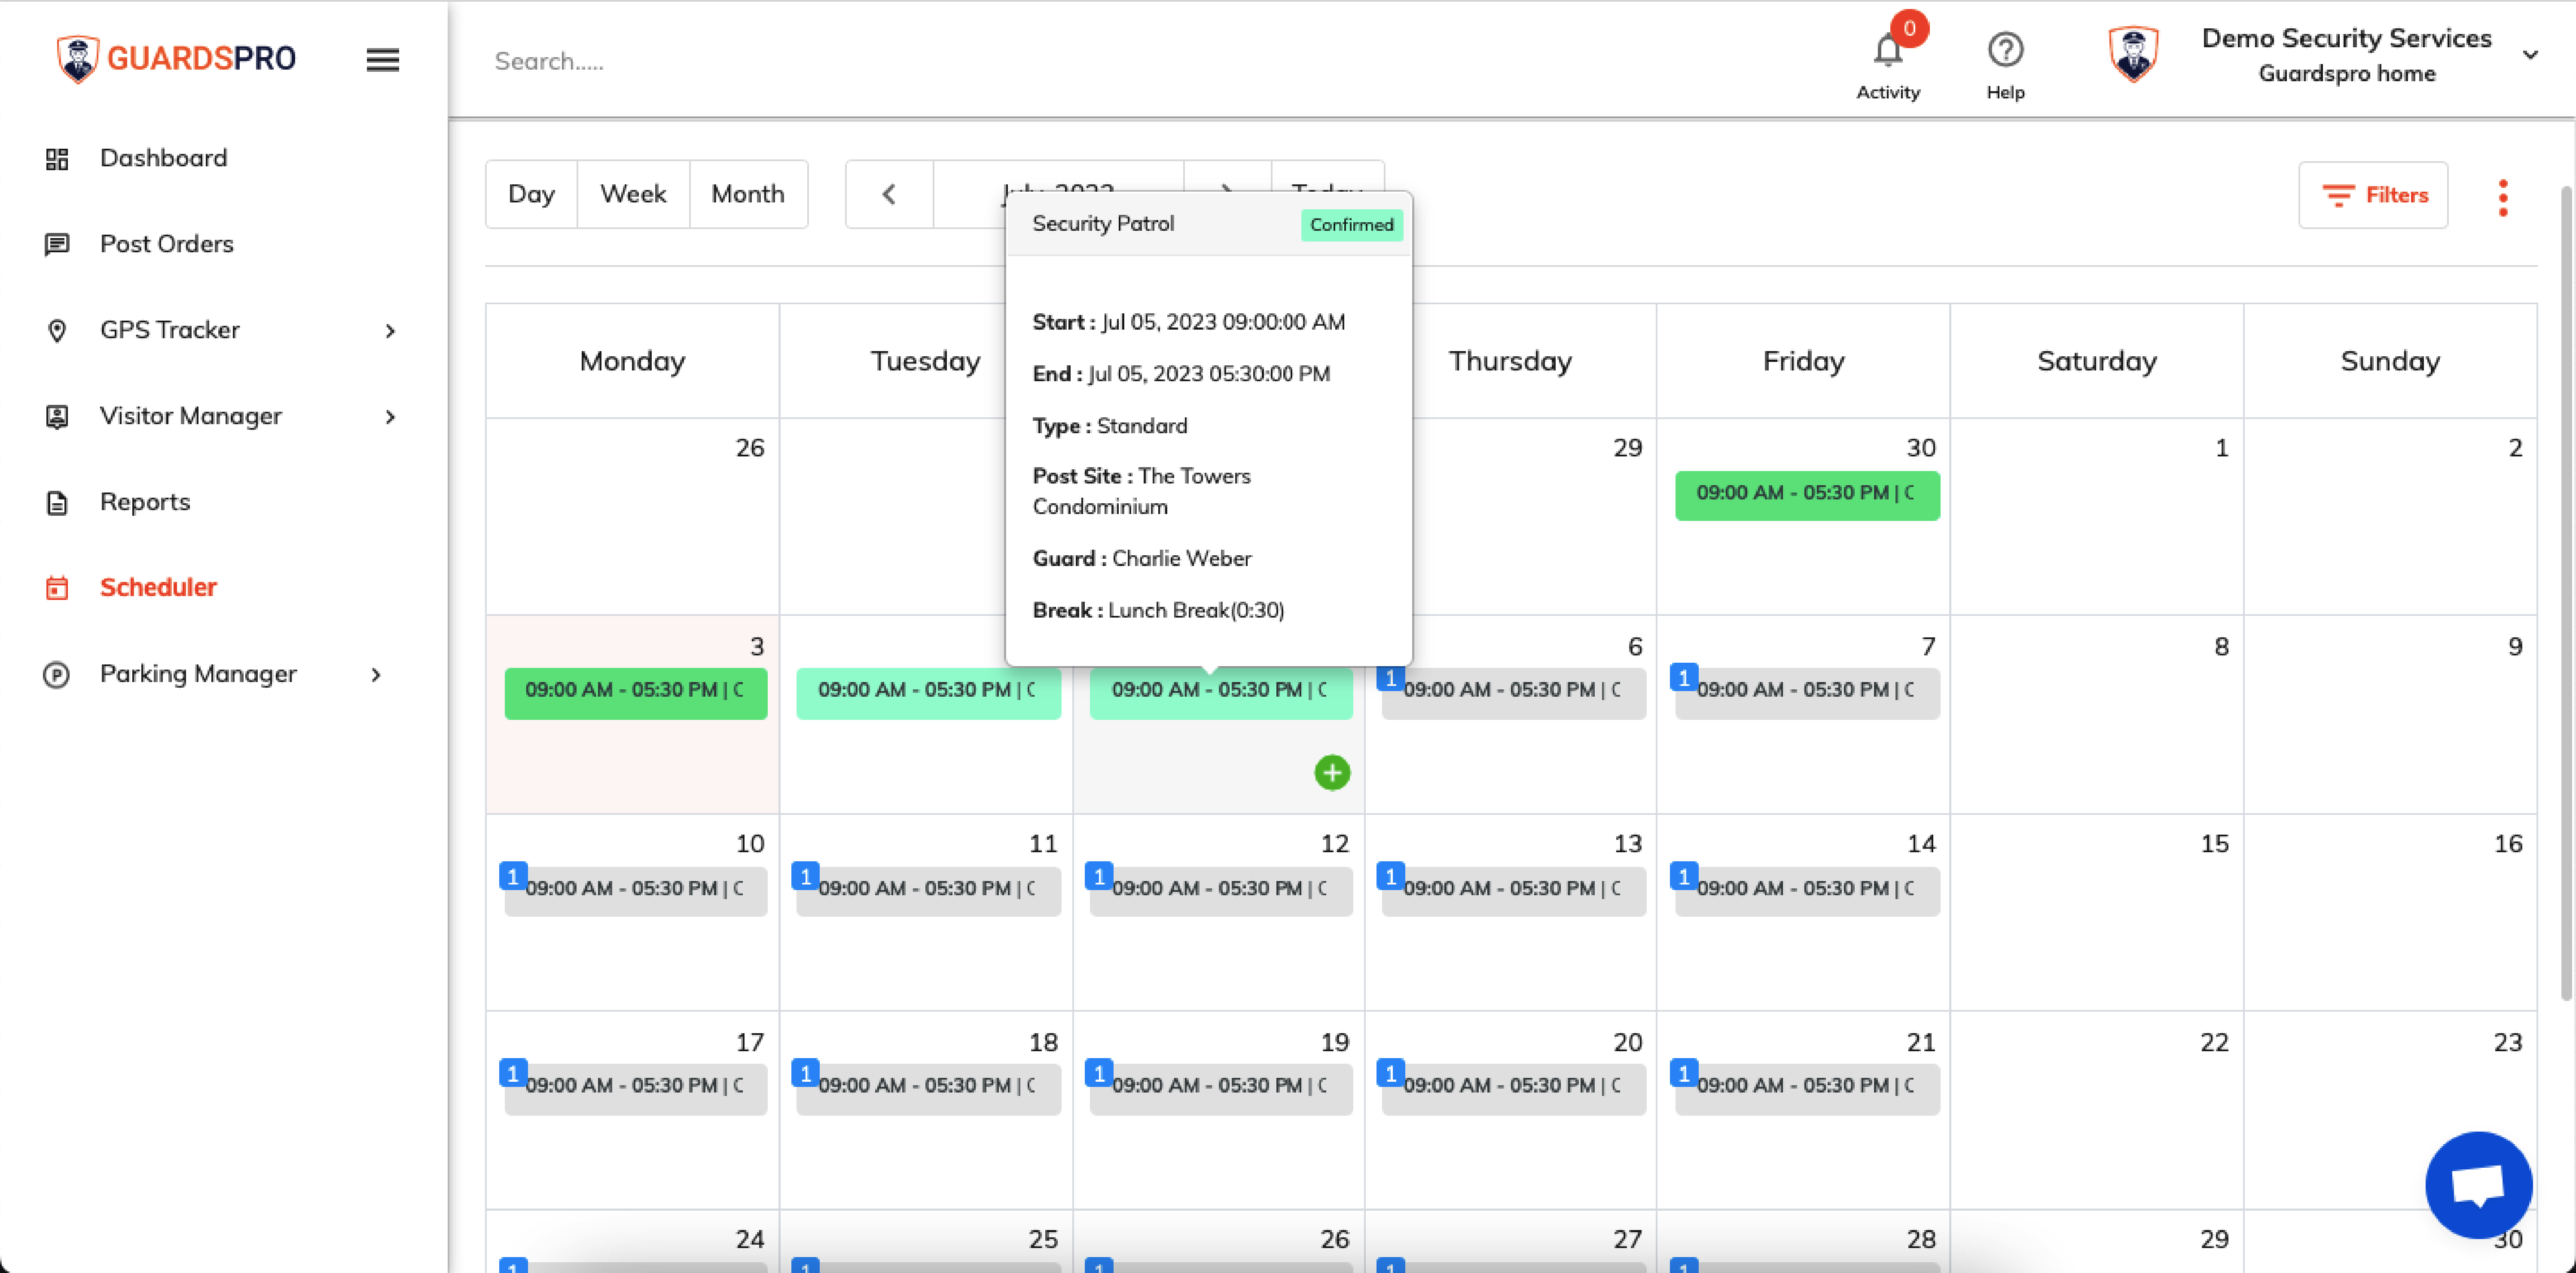The height and width of the screenshot is (1273, 2576).
Task: Open the July 13 shift entry
Action: [1514, 891]
